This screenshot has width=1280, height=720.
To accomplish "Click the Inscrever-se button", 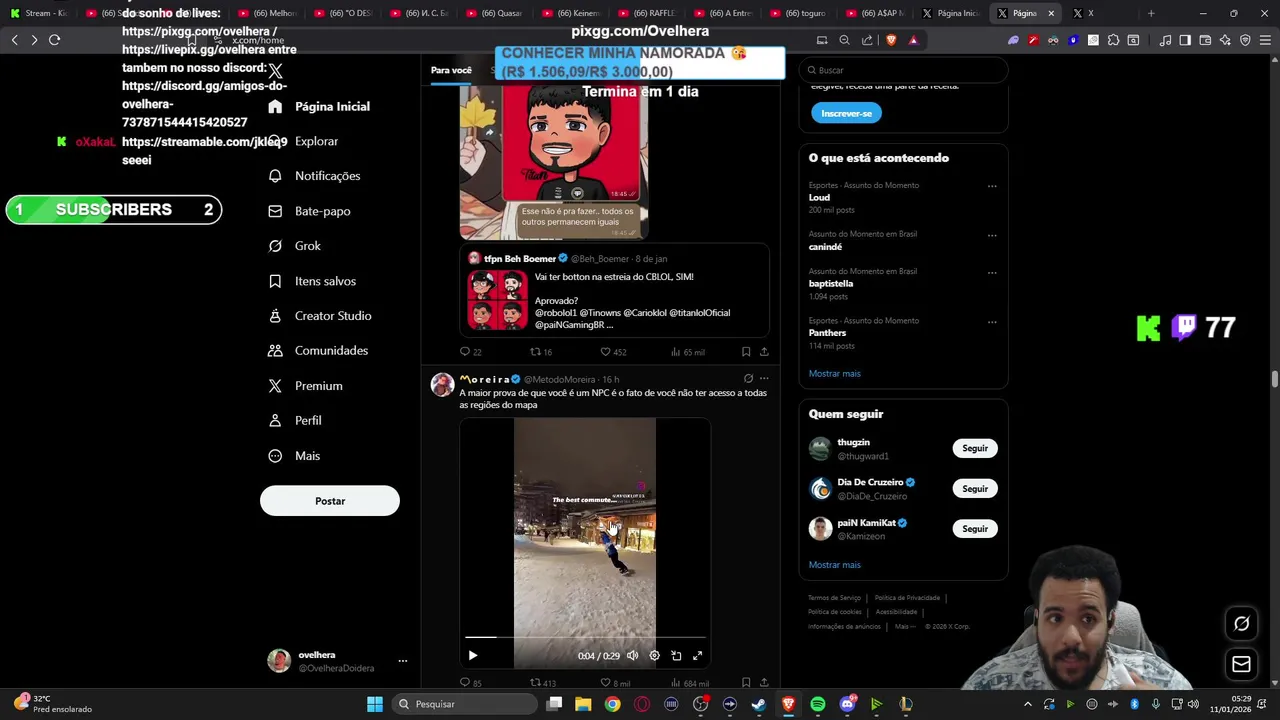I will click(846, 113).
